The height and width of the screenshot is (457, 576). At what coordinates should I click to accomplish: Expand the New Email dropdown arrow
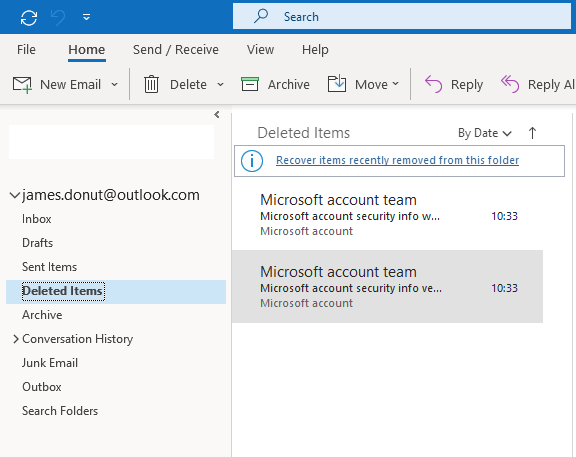(115, 84)
